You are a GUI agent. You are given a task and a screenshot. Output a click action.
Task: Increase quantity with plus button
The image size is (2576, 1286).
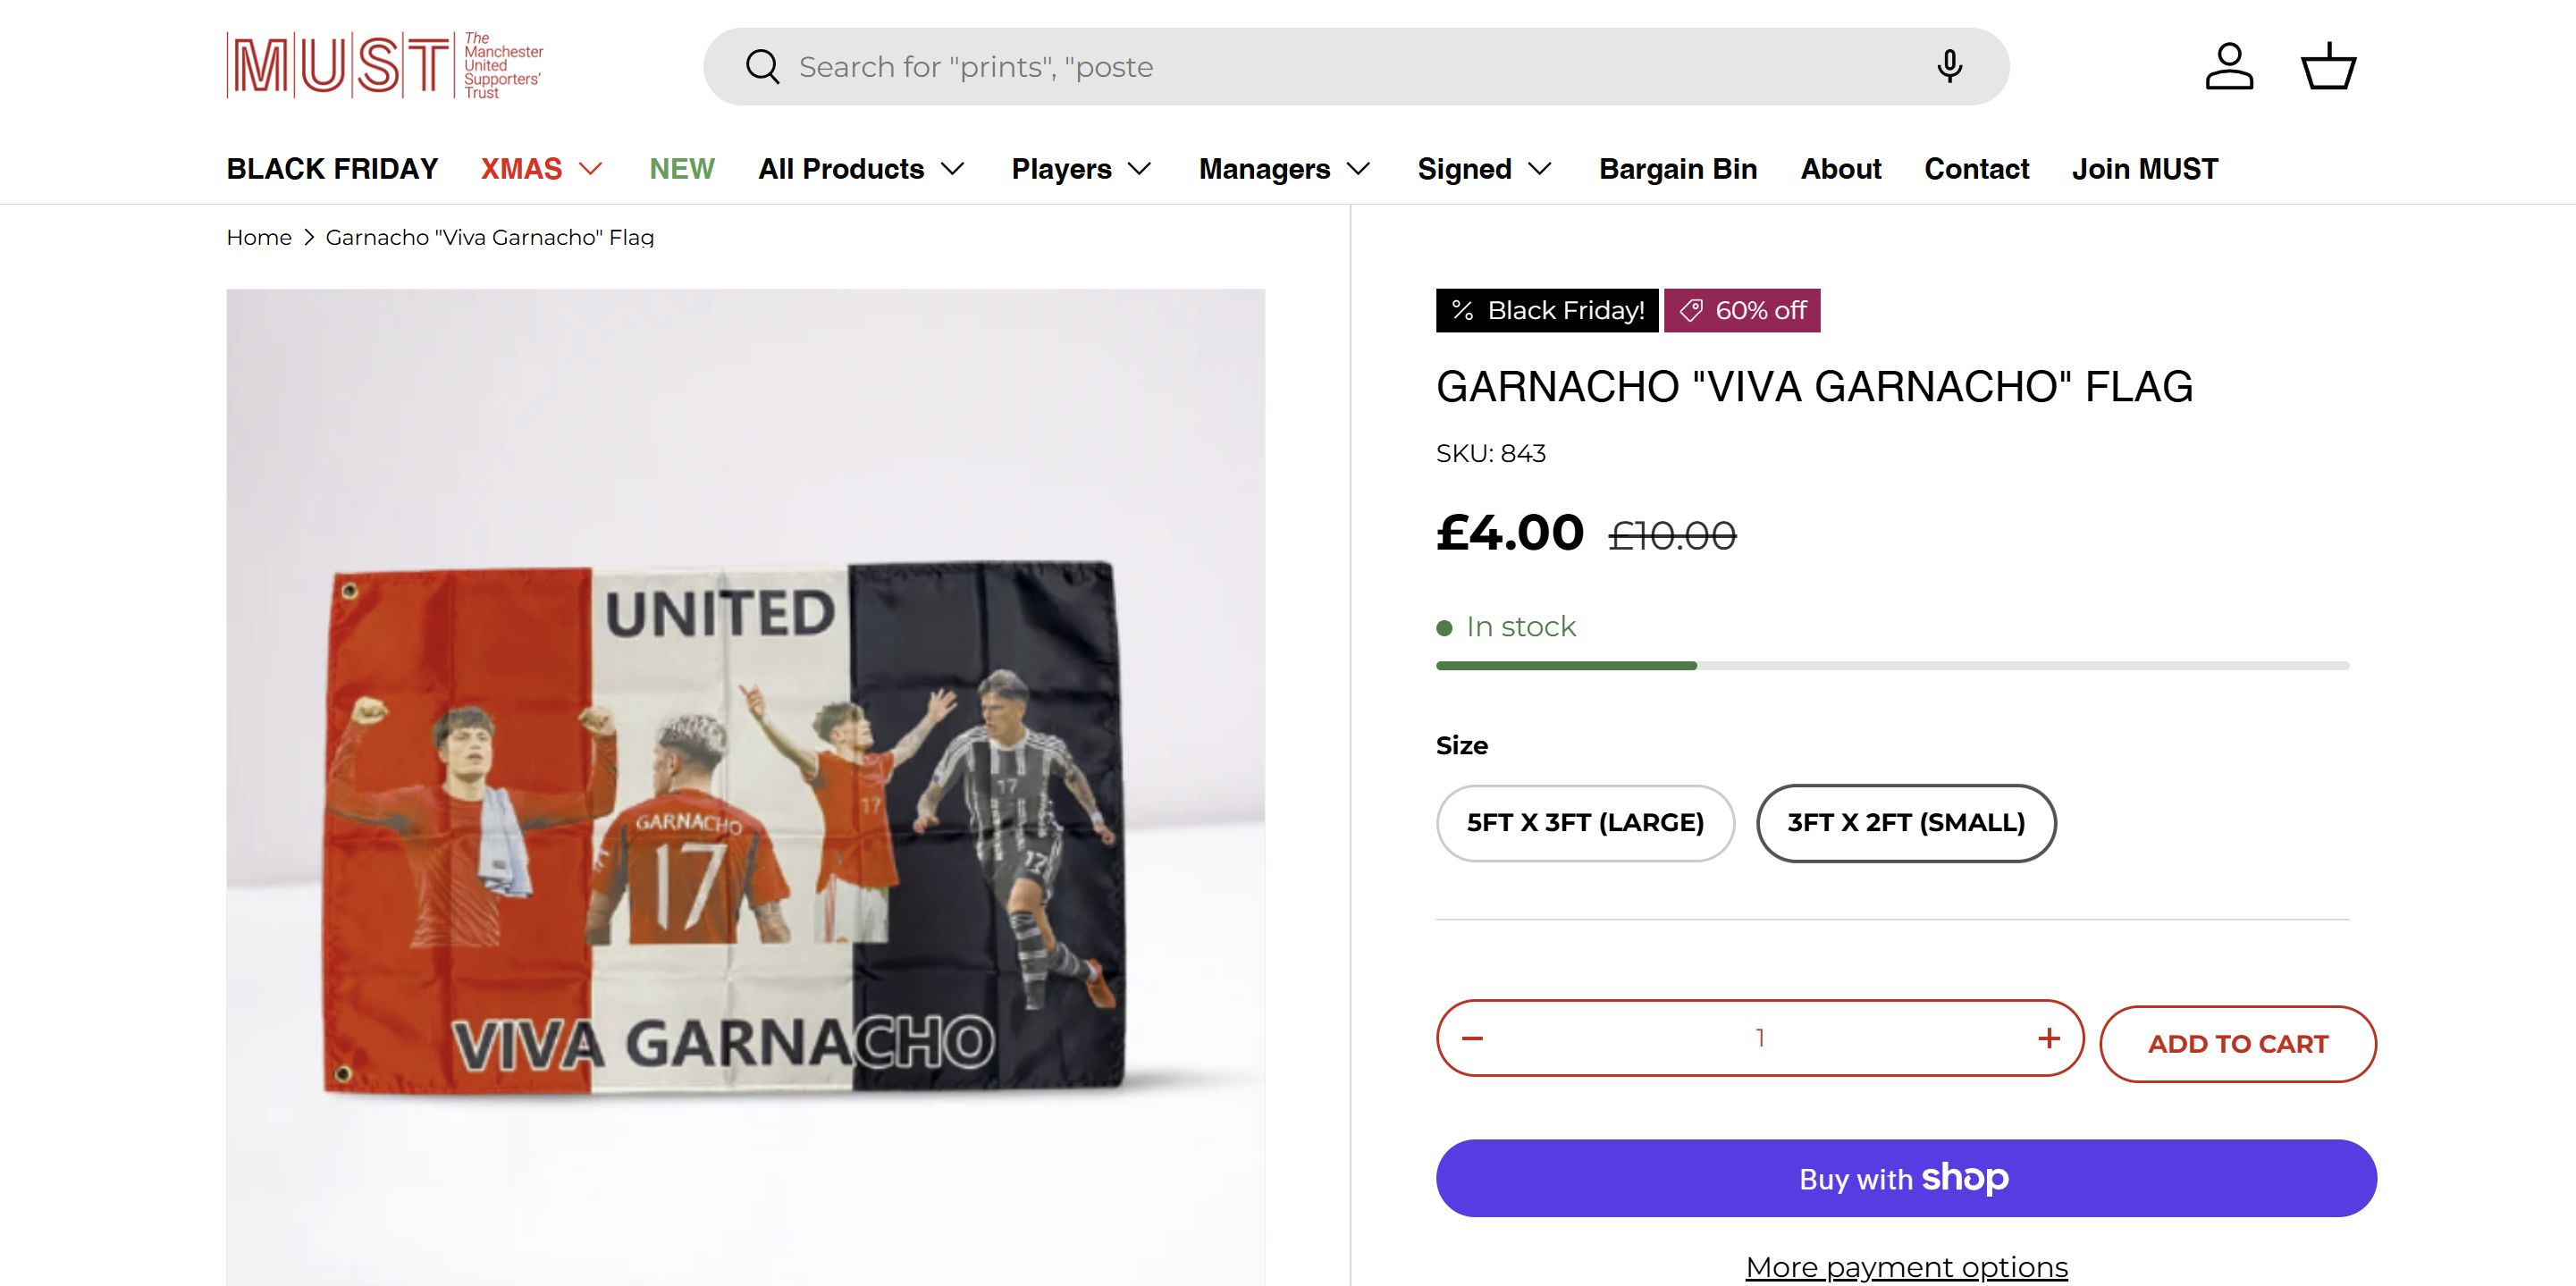[x=2048, y=1038]
